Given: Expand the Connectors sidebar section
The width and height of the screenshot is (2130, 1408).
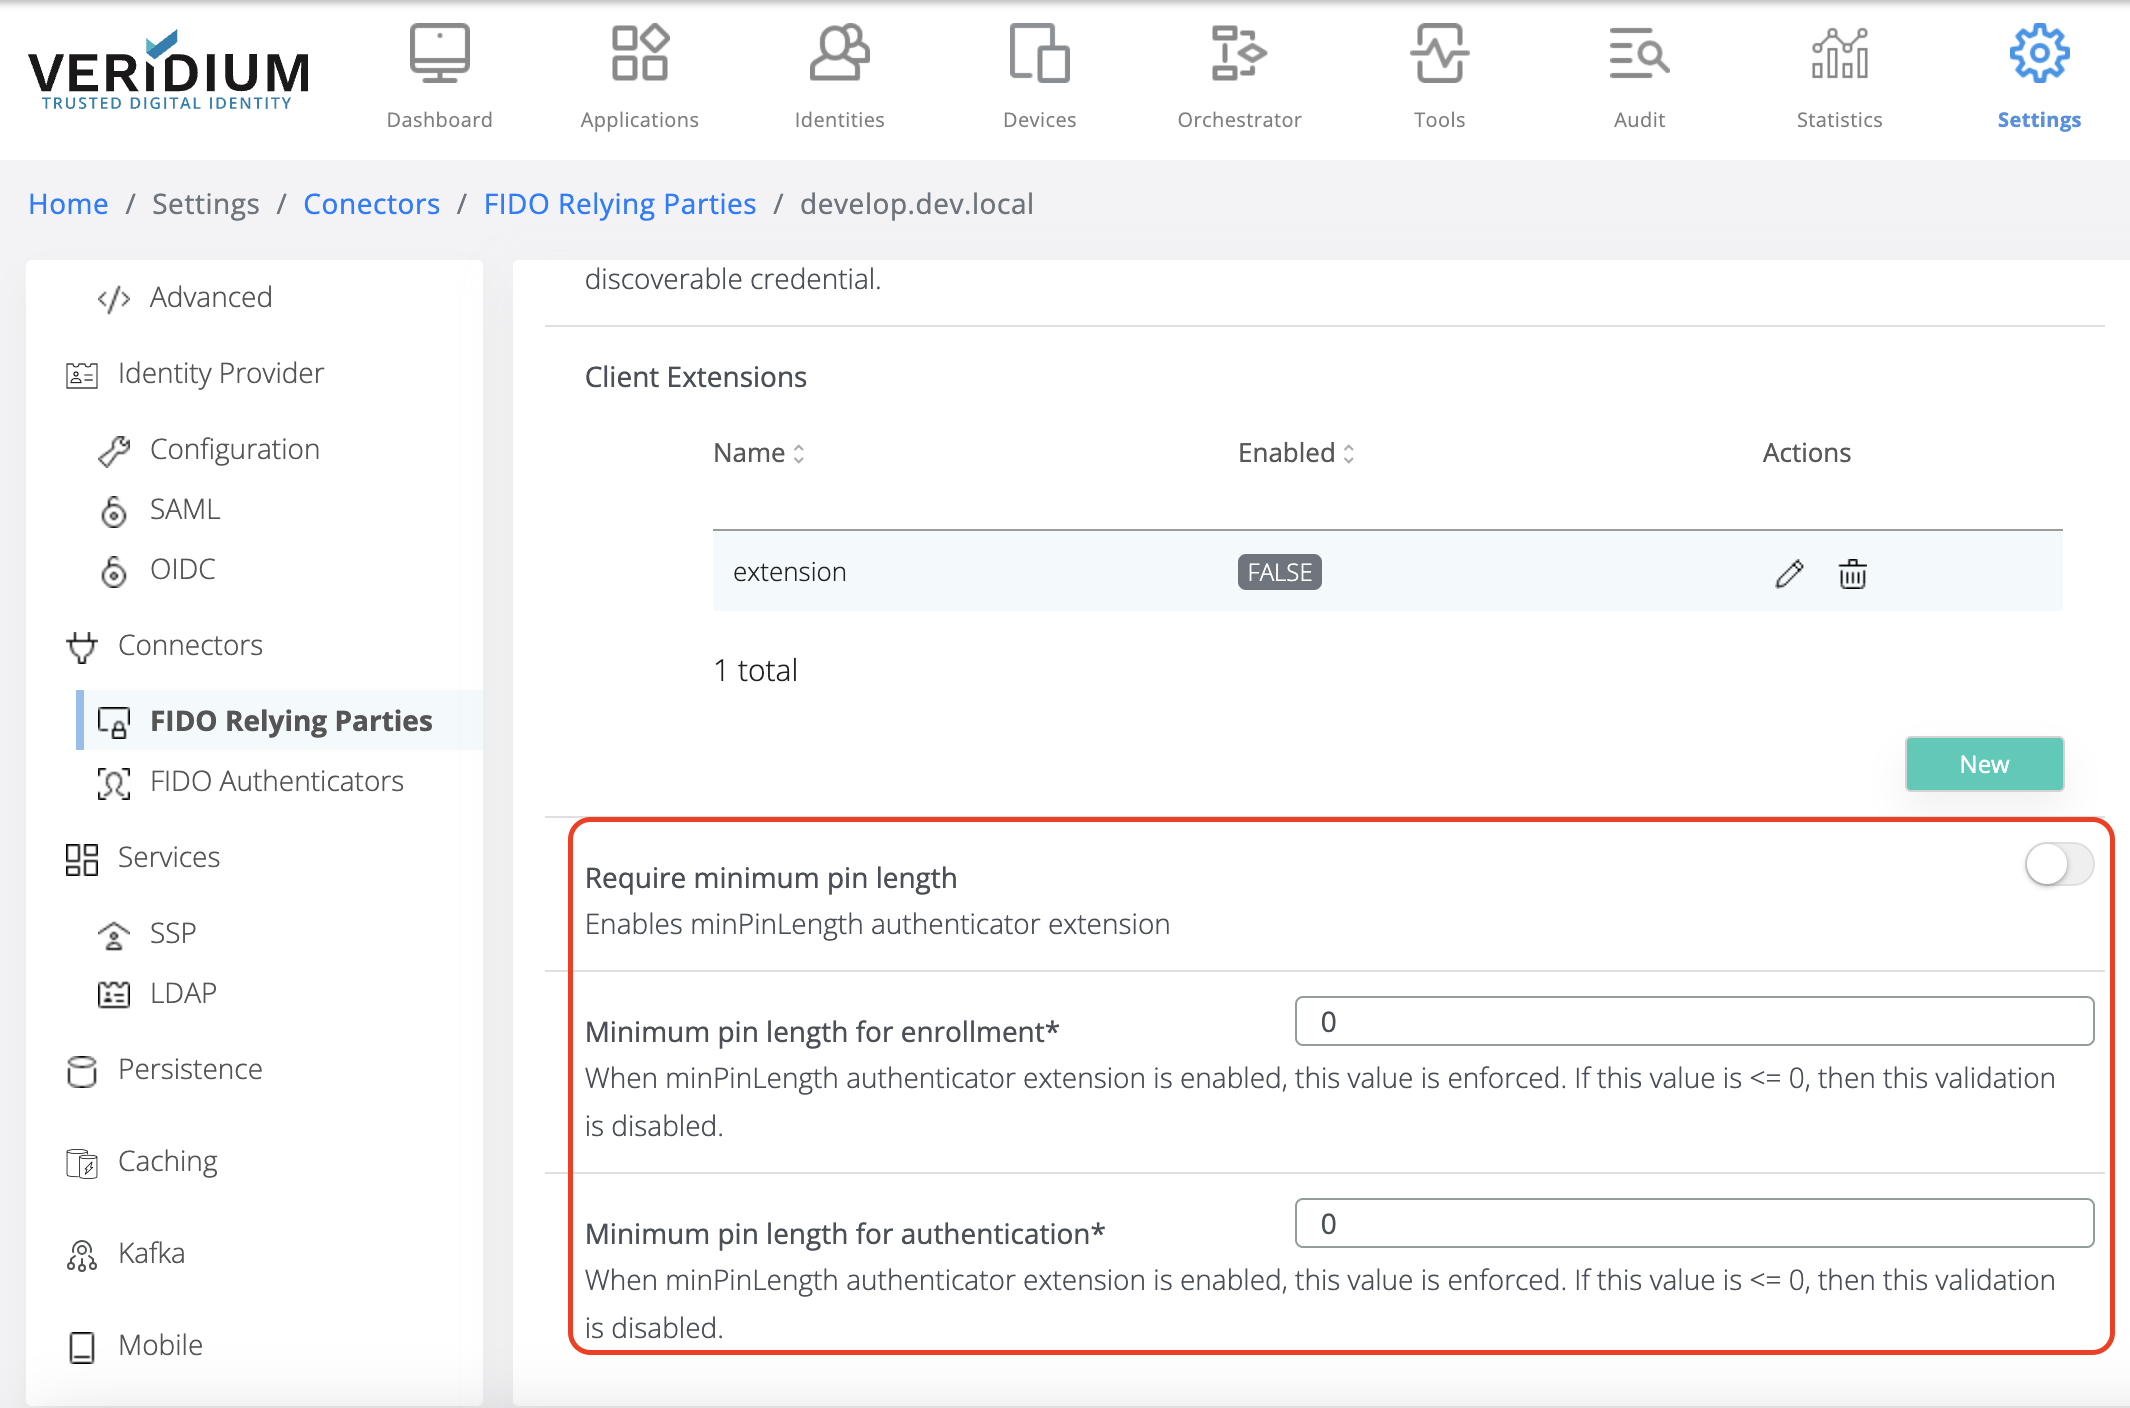Looking at the screenshot, I should (x=187, y=643).
